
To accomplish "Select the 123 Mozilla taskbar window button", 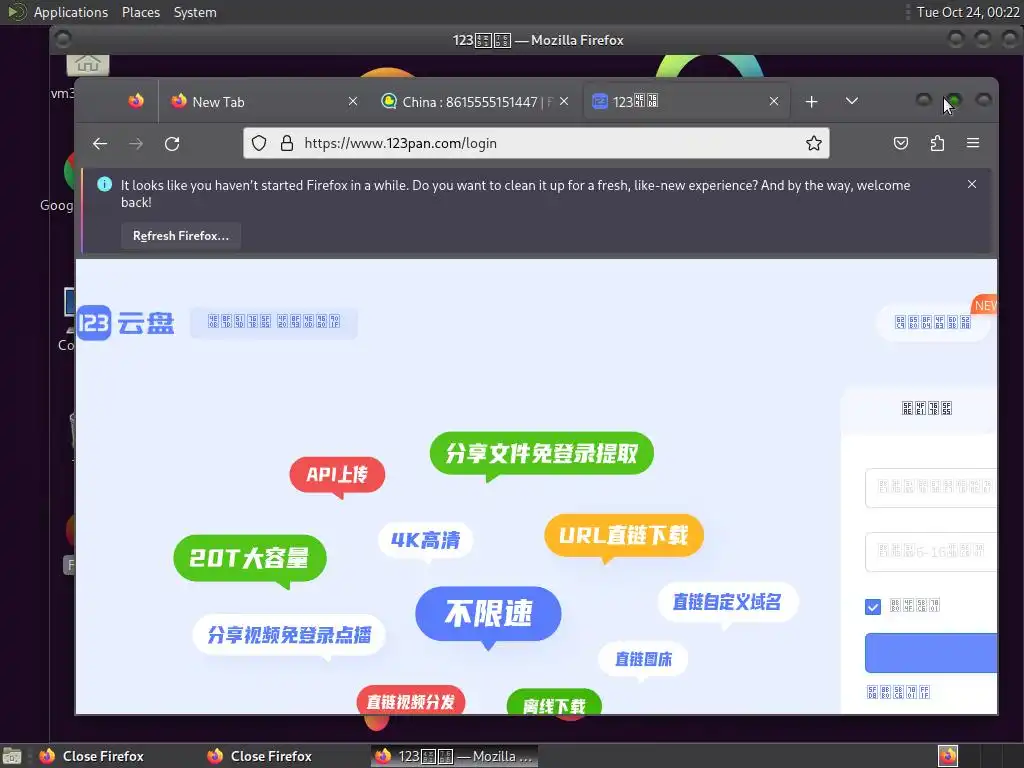I will pyautogui.click(x=455, y=756).
